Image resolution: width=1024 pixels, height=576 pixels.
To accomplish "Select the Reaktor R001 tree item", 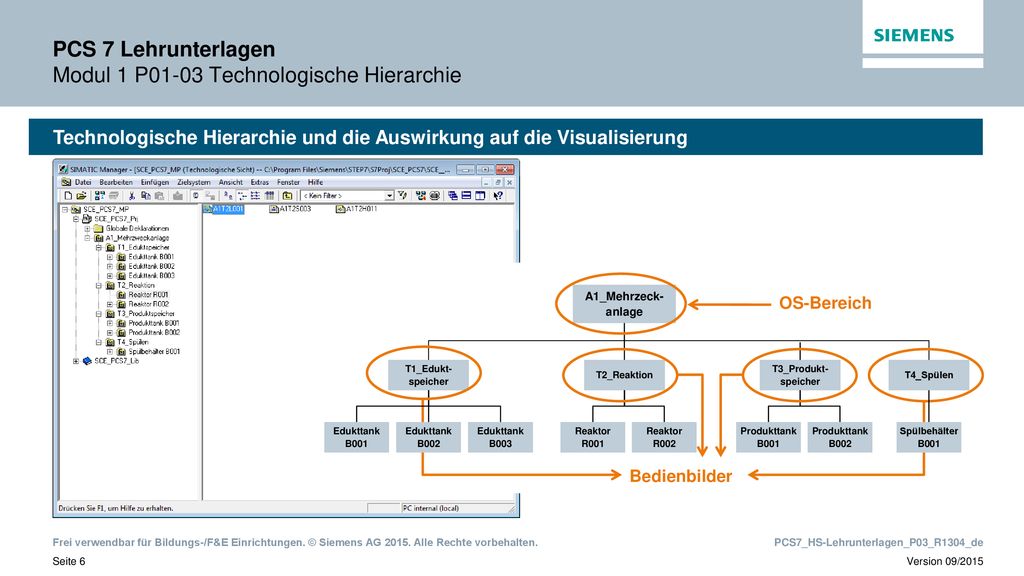I will (149, 295).
